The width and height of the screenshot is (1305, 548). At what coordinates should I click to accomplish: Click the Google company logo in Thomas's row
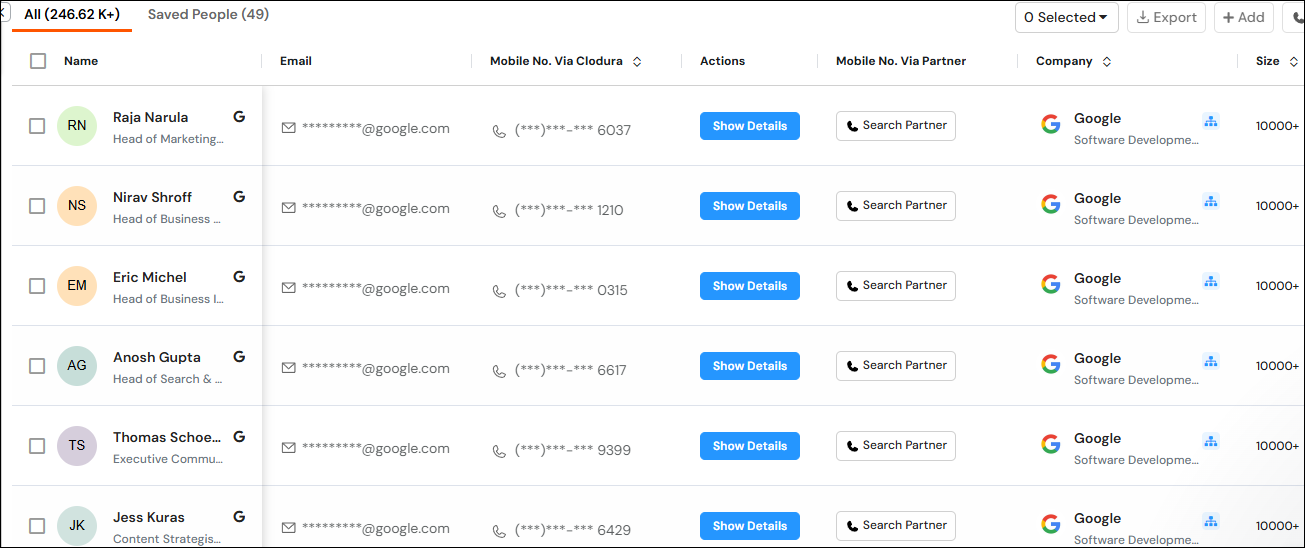pos(1050,444)
